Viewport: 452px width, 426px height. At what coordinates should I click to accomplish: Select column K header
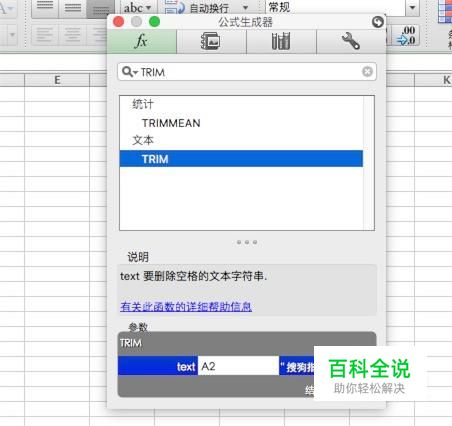click(x=433, y=80)
